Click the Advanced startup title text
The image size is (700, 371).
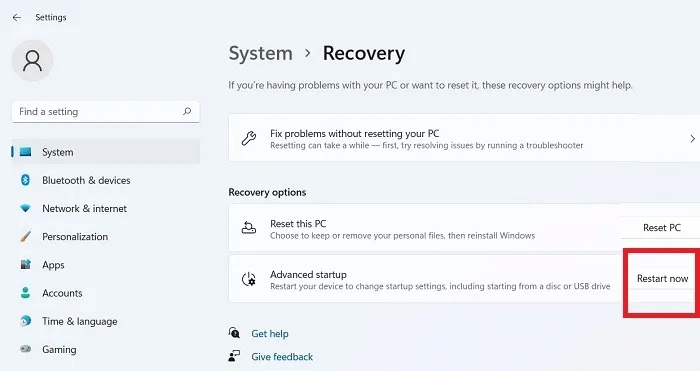point(308,275)
